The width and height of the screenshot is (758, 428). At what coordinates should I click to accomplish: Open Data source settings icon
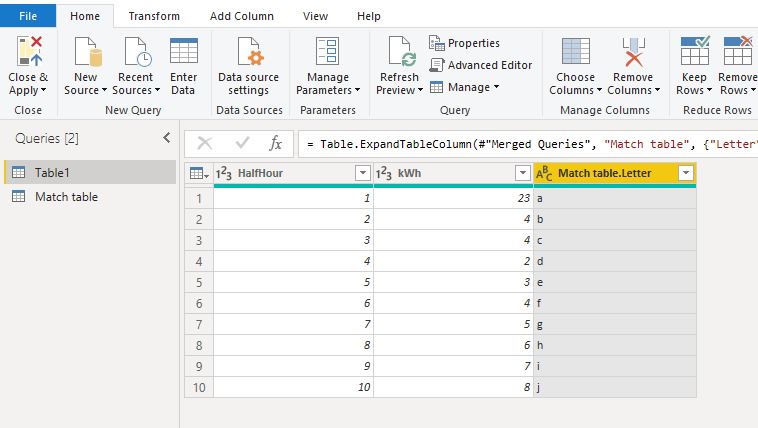(x=250, y=51)
